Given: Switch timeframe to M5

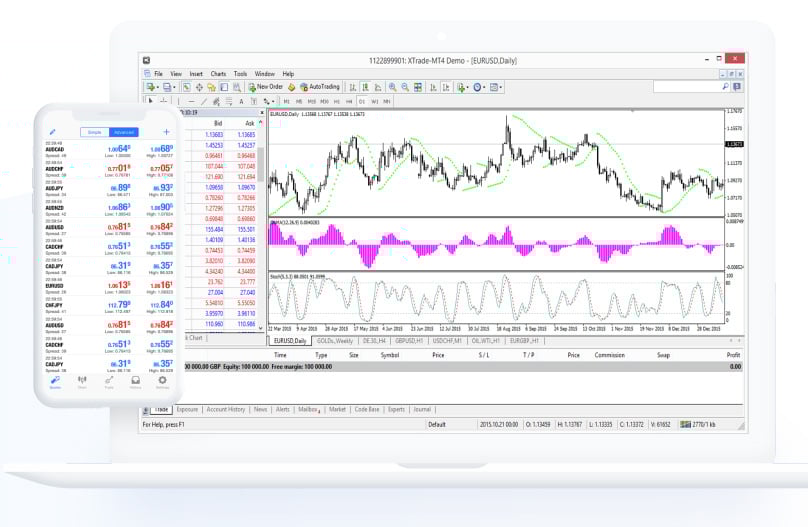Looking at the screenshot, I should pyautogui.click(x=299, y=101).
